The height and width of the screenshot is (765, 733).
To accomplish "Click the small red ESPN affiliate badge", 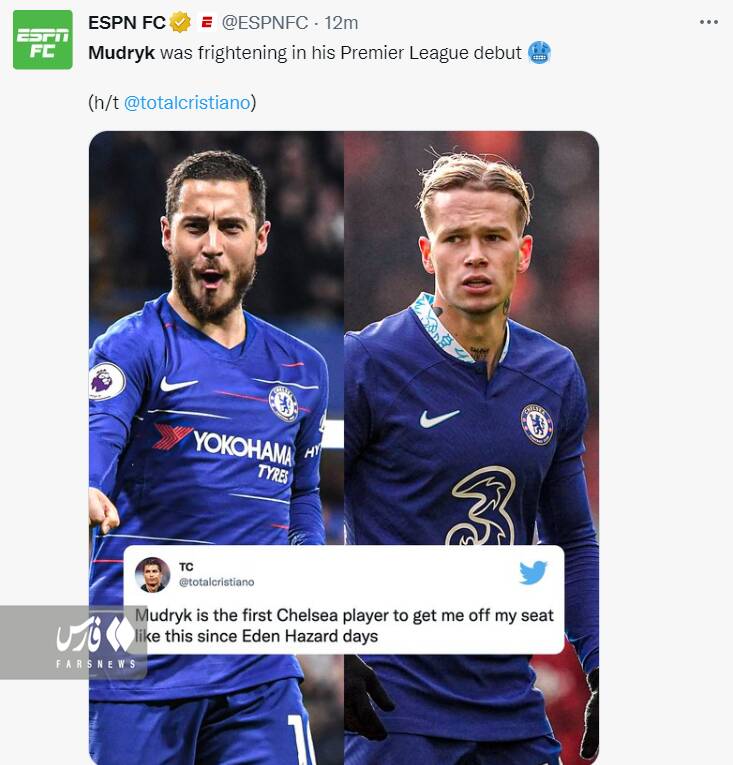I will [x=207, y=22].
